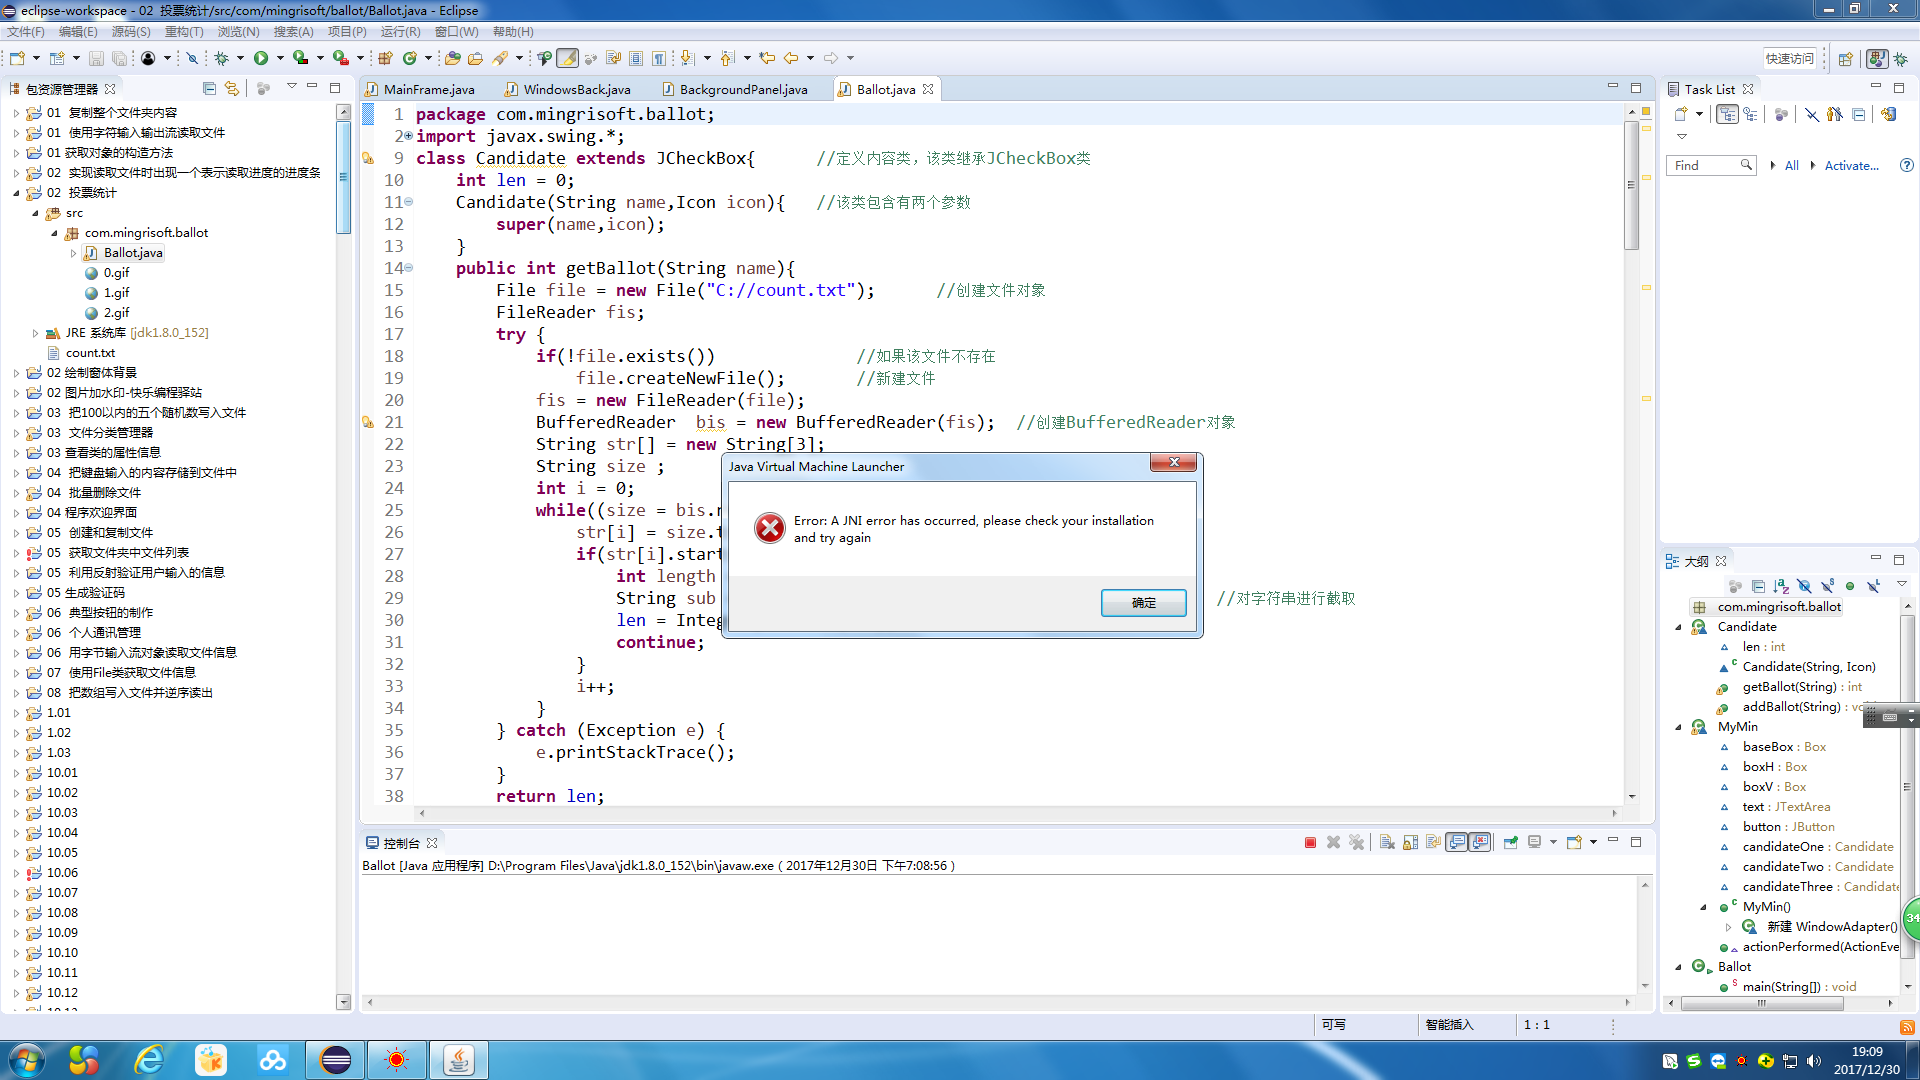This screenshot has width=1920, height=1080.
Task: Open the Open Perspective icon
Action: (x=1846, y=58)
